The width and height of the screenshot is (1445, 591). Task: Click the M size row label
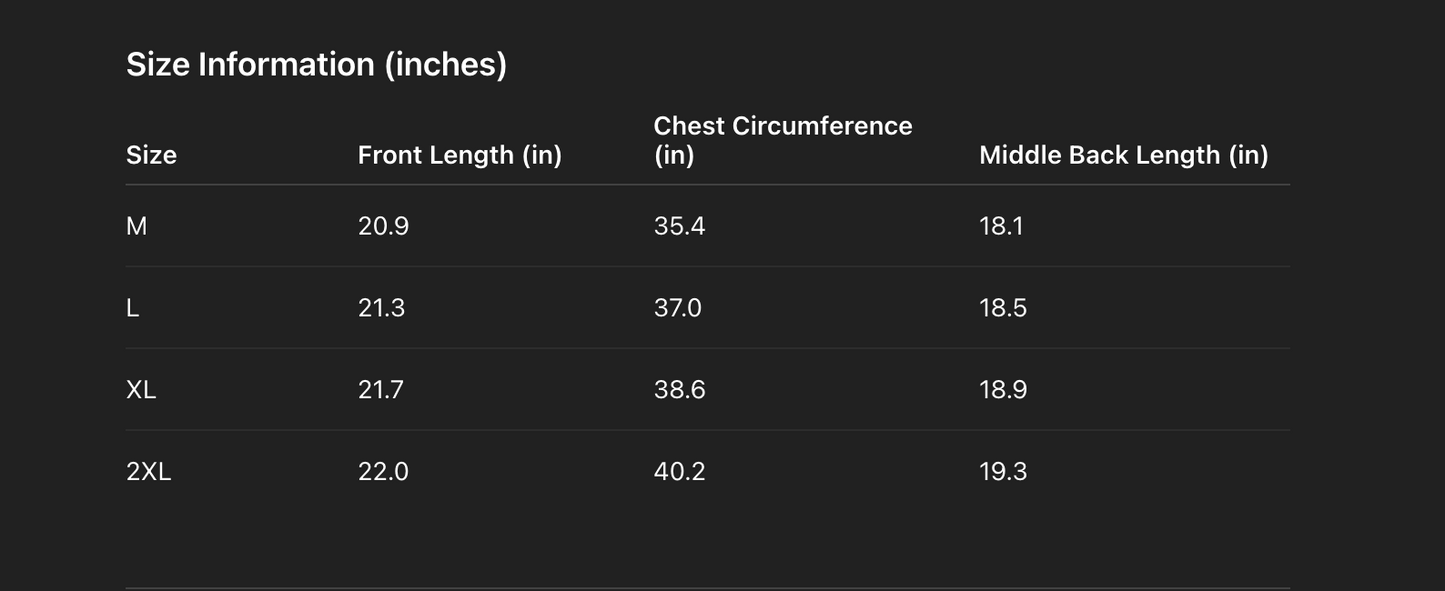pos(137,226)
